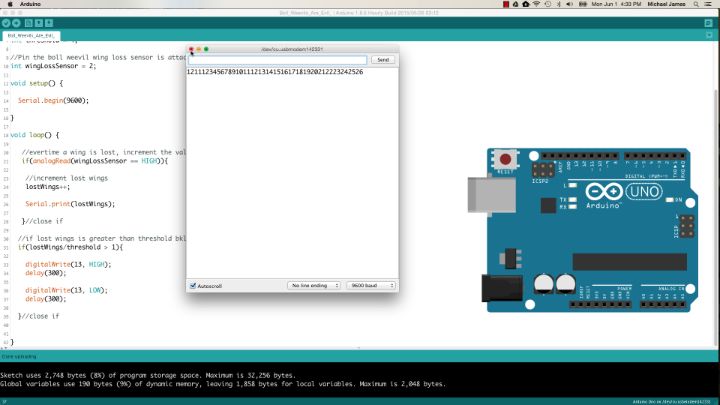Click the Global variables use 190 bytes line
The width and height of the screenshot is (720, 405).
(223, 384)
